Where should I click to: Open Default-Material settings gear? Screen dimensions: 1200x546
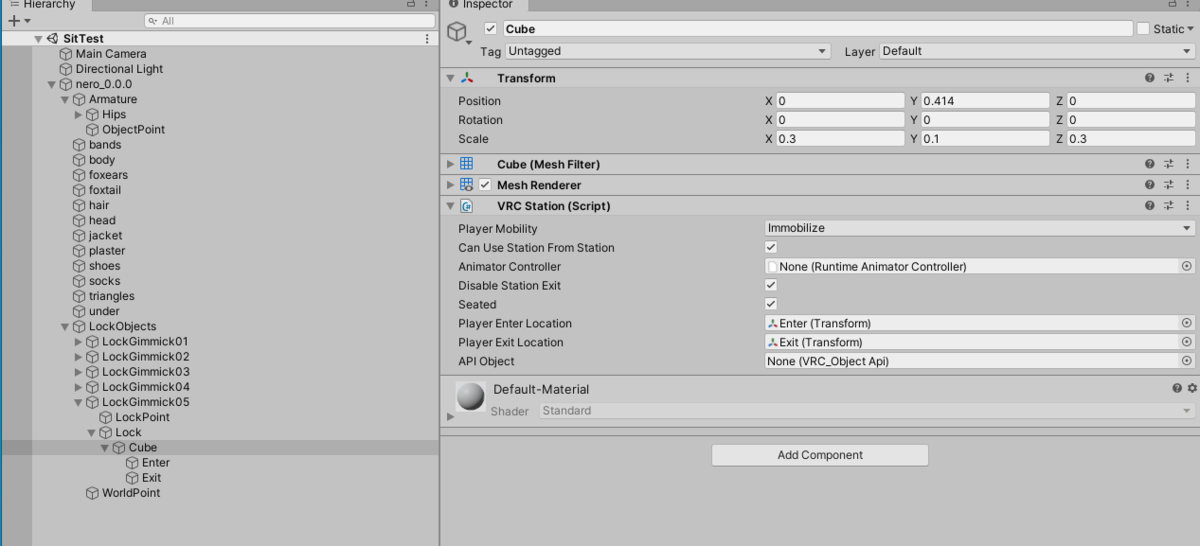pos(1191,388)
